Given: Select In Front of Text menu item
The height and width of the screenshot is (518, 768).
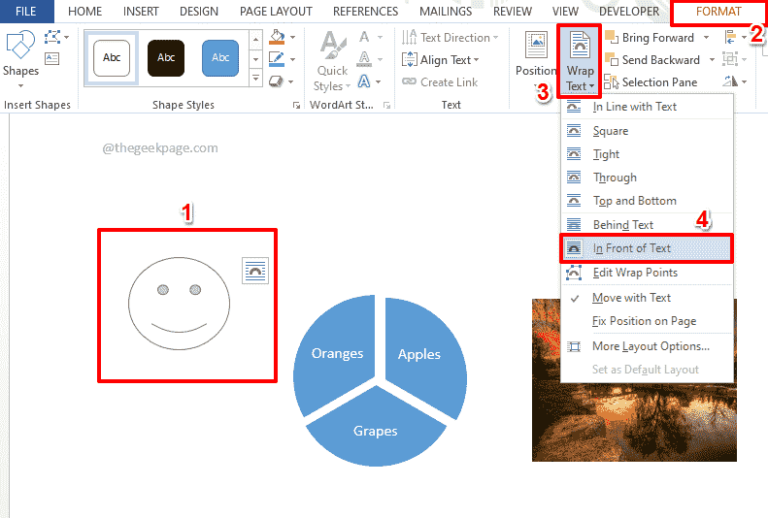Looking at the screenshot, I should (x=631, y=248).
